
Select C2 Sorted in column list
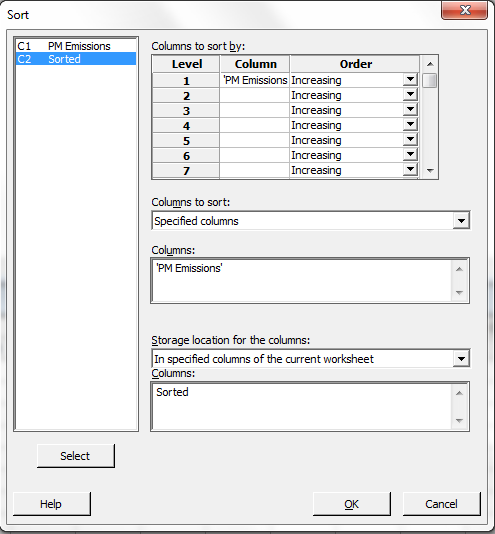(x=76, y=59)
